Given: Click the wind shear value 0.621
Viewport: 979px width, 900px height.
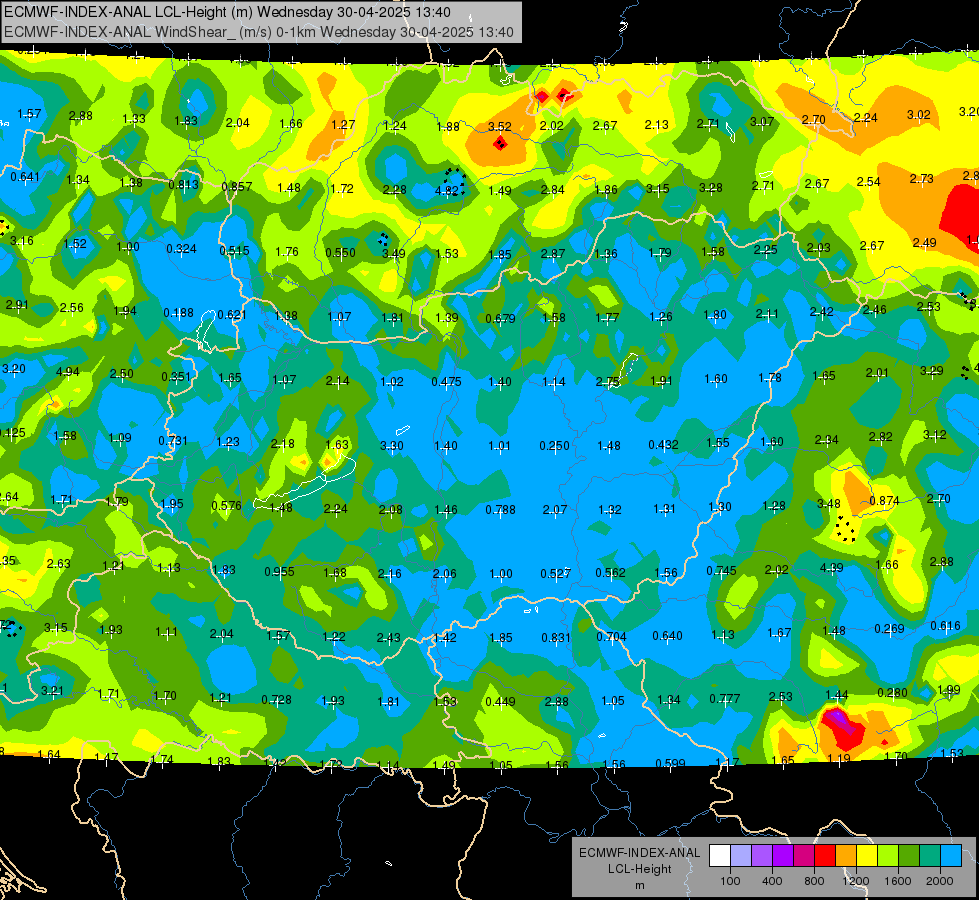Looking at the screenshot, I should click(x=232, y=315).
